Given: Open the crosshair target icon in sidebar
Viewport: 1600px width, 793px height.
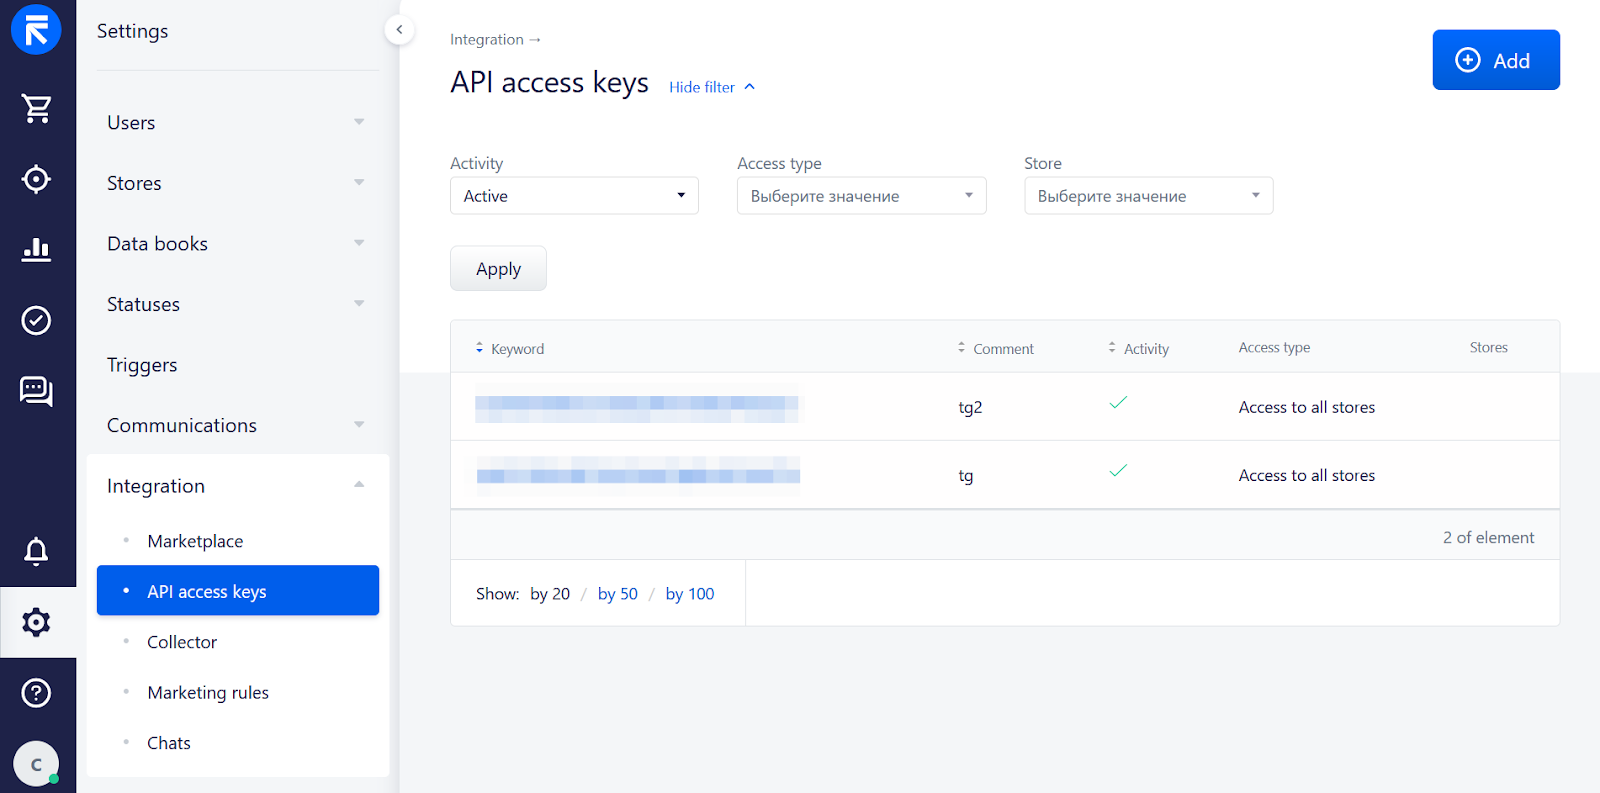Looking at the screenshot, I should [x=37, y=179].
